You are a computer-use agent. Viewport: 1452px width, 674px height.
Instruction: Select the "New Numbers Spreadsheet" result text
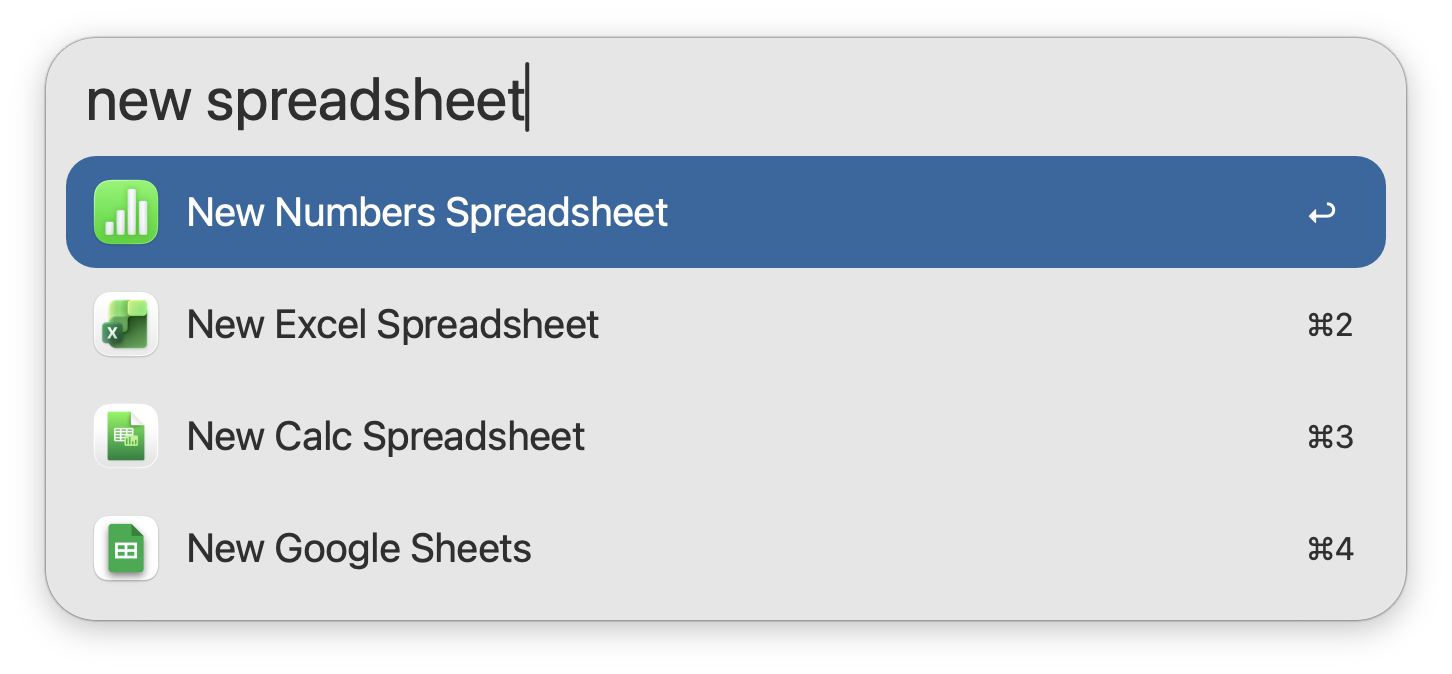[x=427, y=212]
